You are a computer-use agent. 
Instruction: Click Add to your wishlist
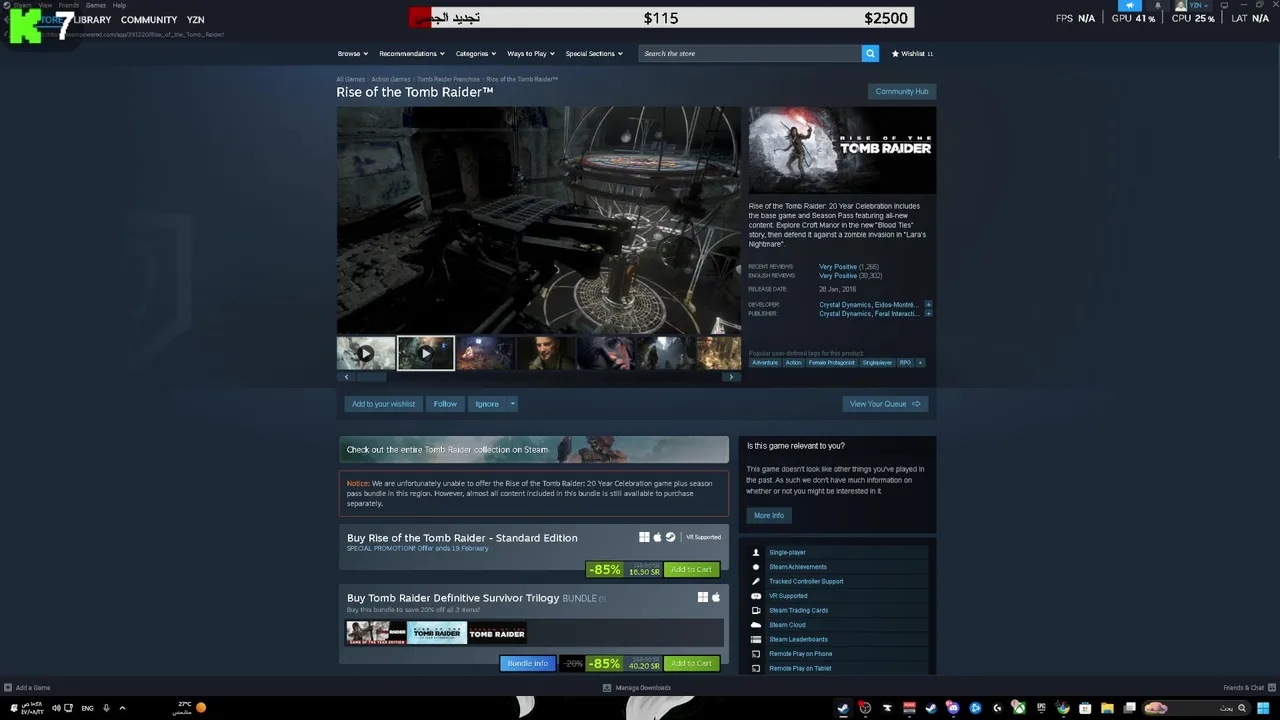pos(383,404)
